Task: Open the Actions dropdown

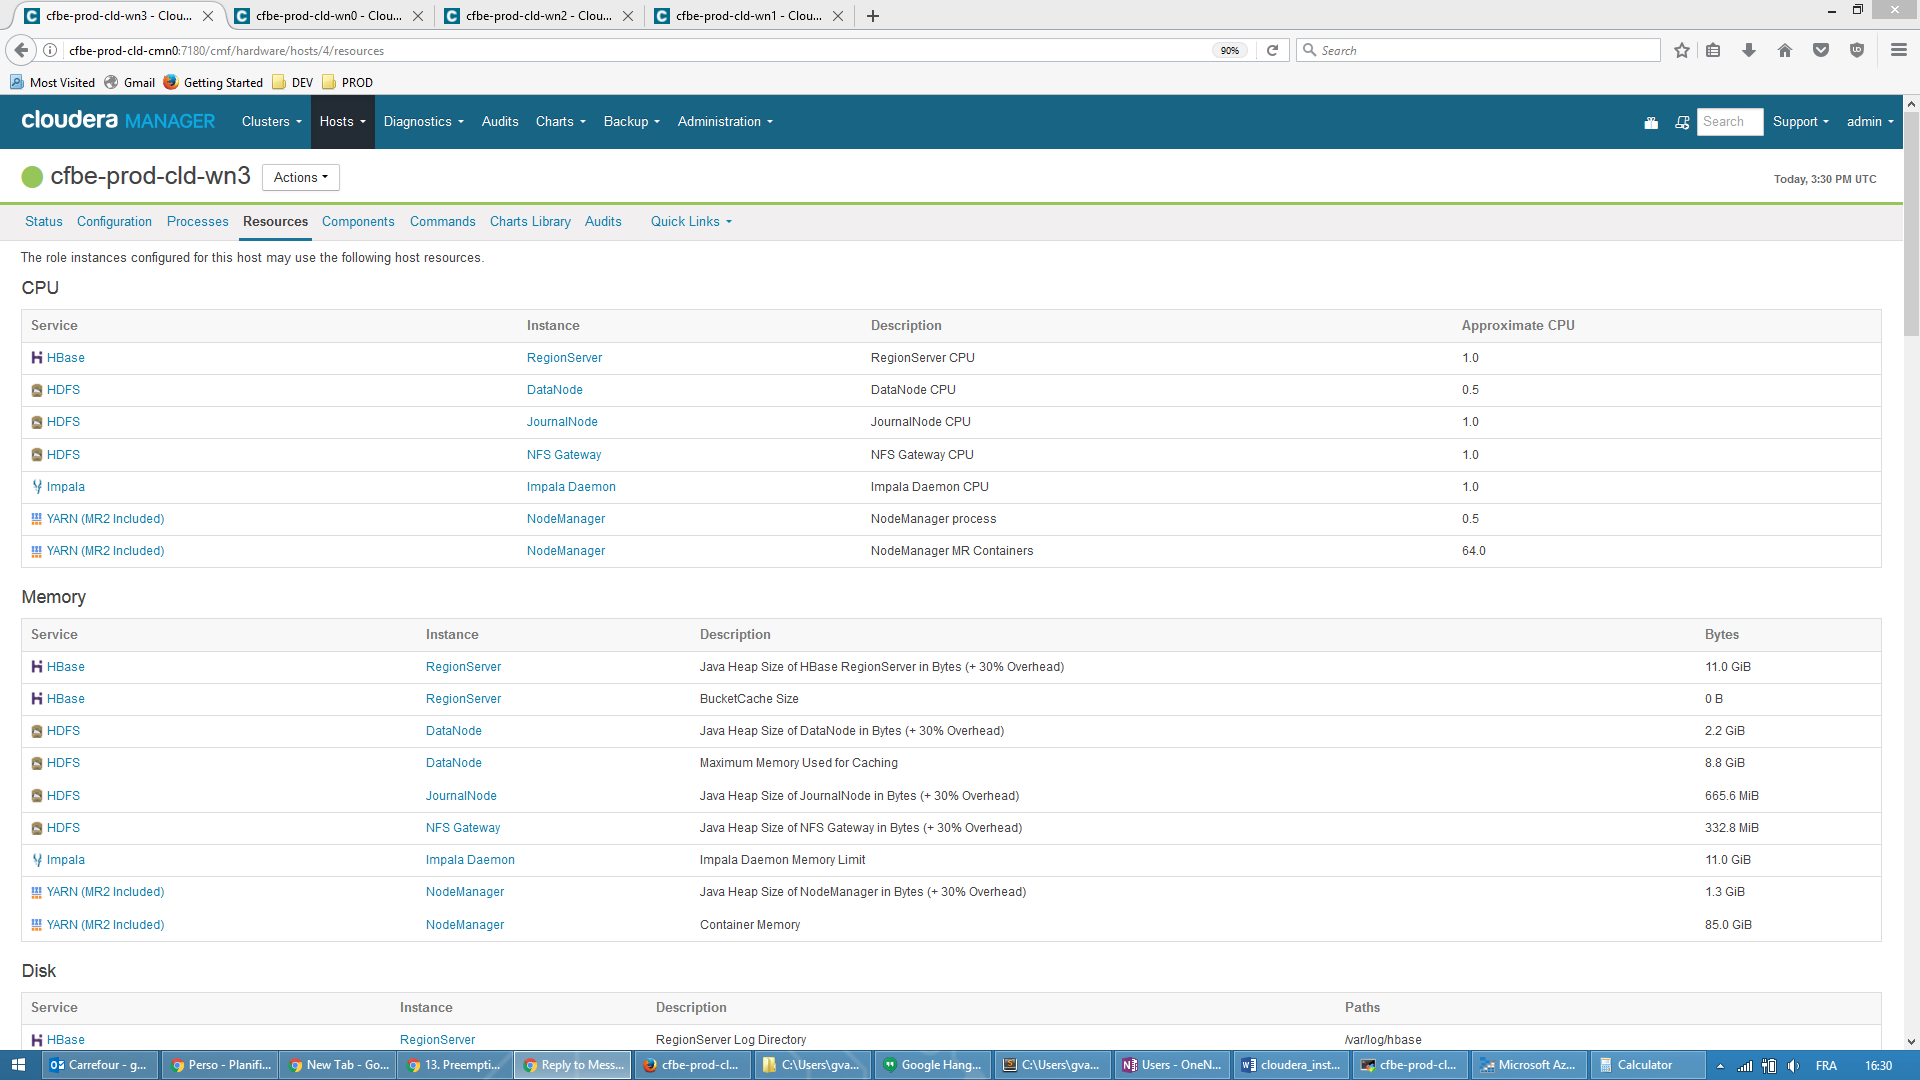Action: click(x=300, y=177)
